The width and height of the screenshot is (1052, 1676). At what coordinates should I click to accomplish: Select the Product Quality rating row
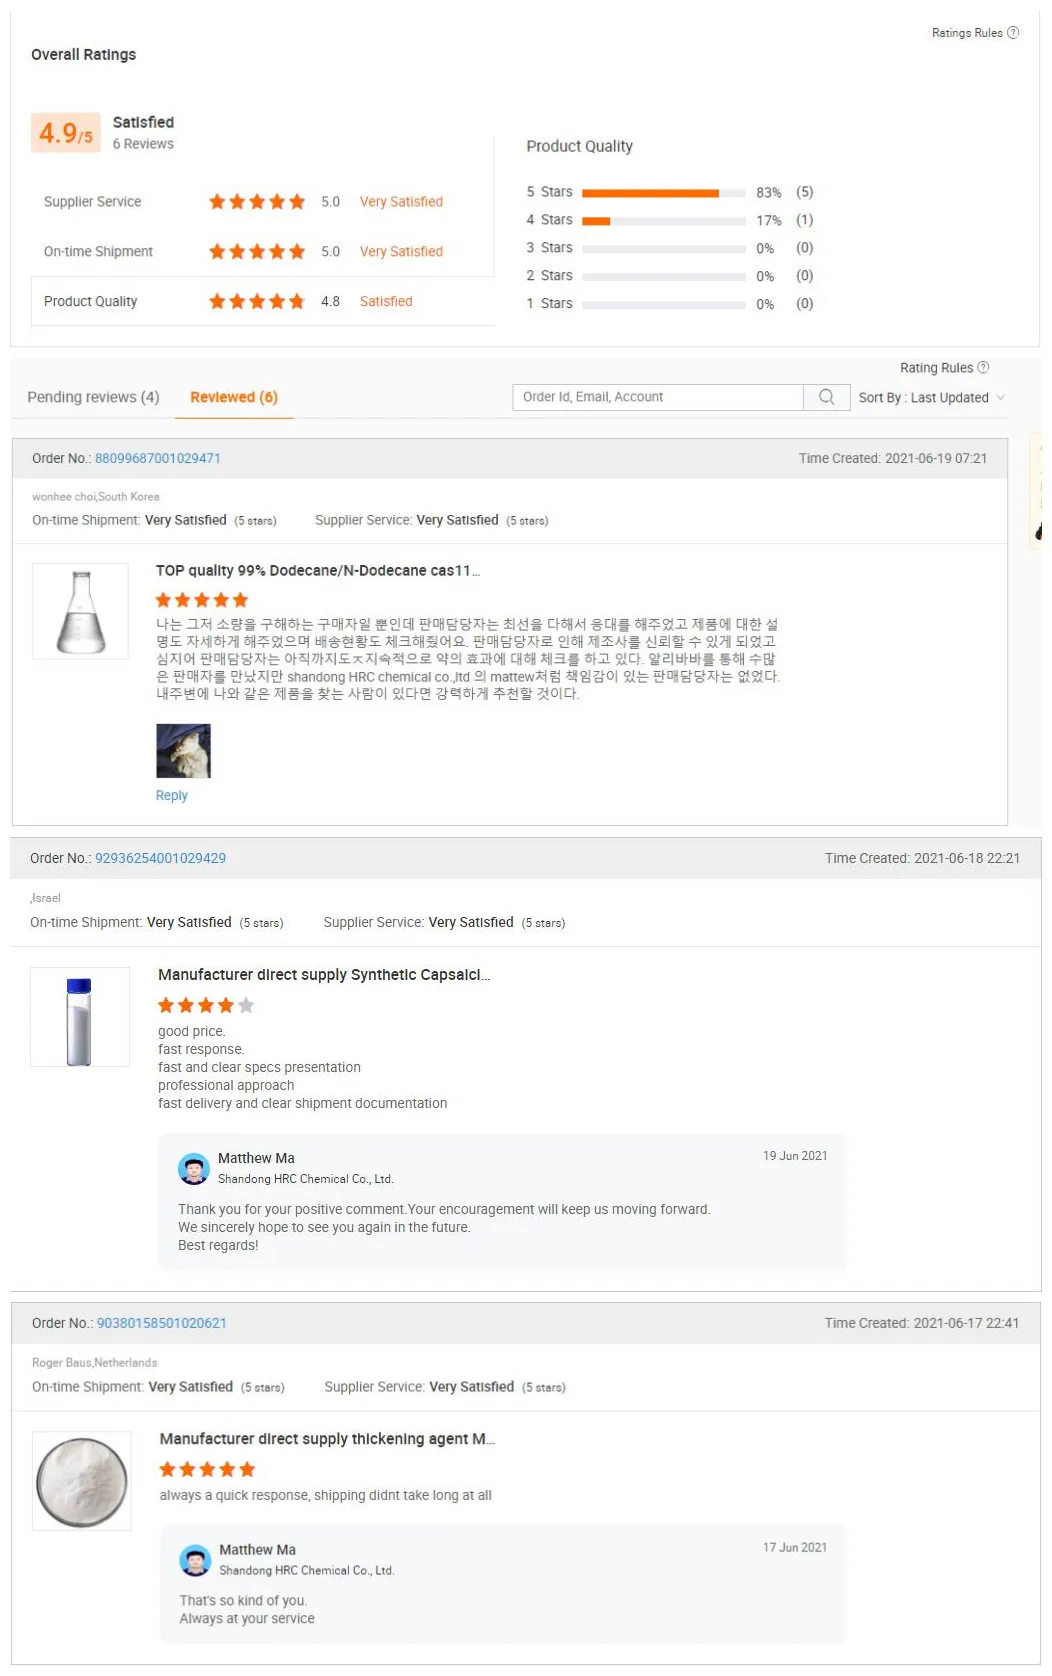coord(263,301)
